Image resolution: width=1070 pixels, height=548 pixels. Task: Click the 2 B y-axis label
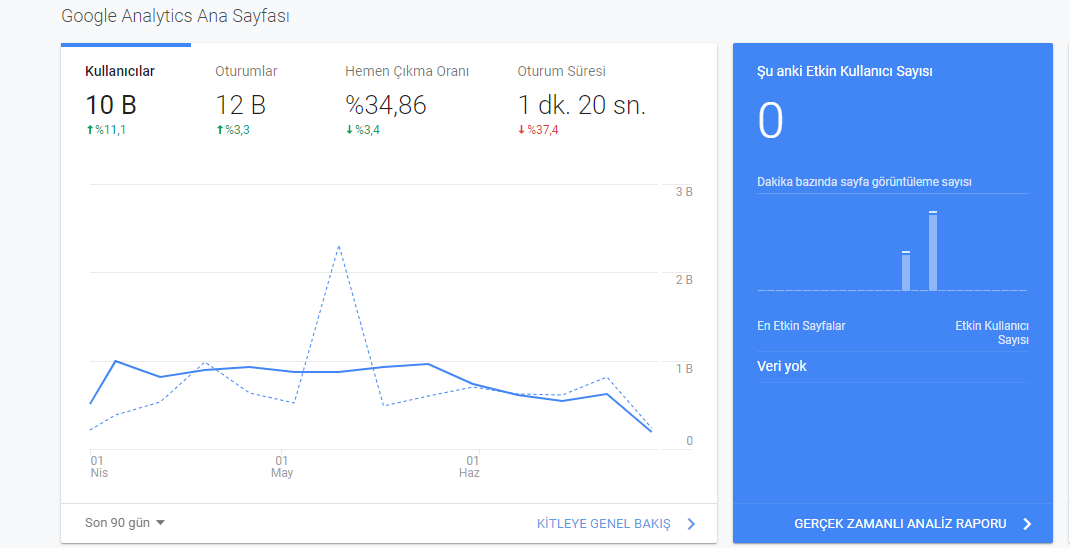point(684,280)
